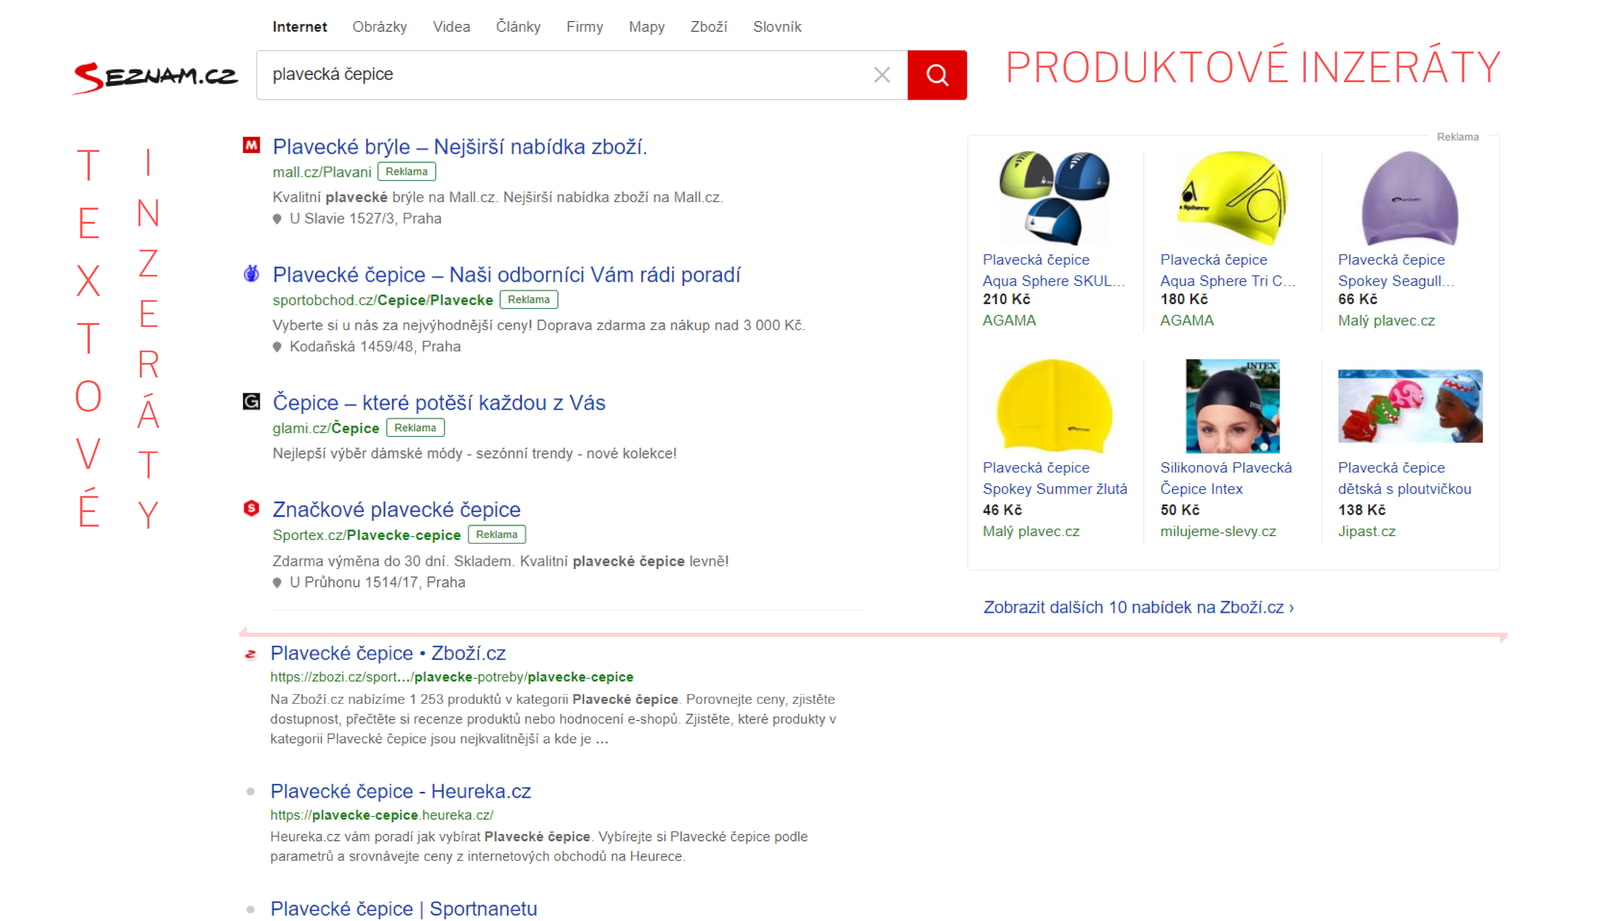Click the Sportex.cz favicon icon
The image size is (1600, 921).
coord(251,509)
